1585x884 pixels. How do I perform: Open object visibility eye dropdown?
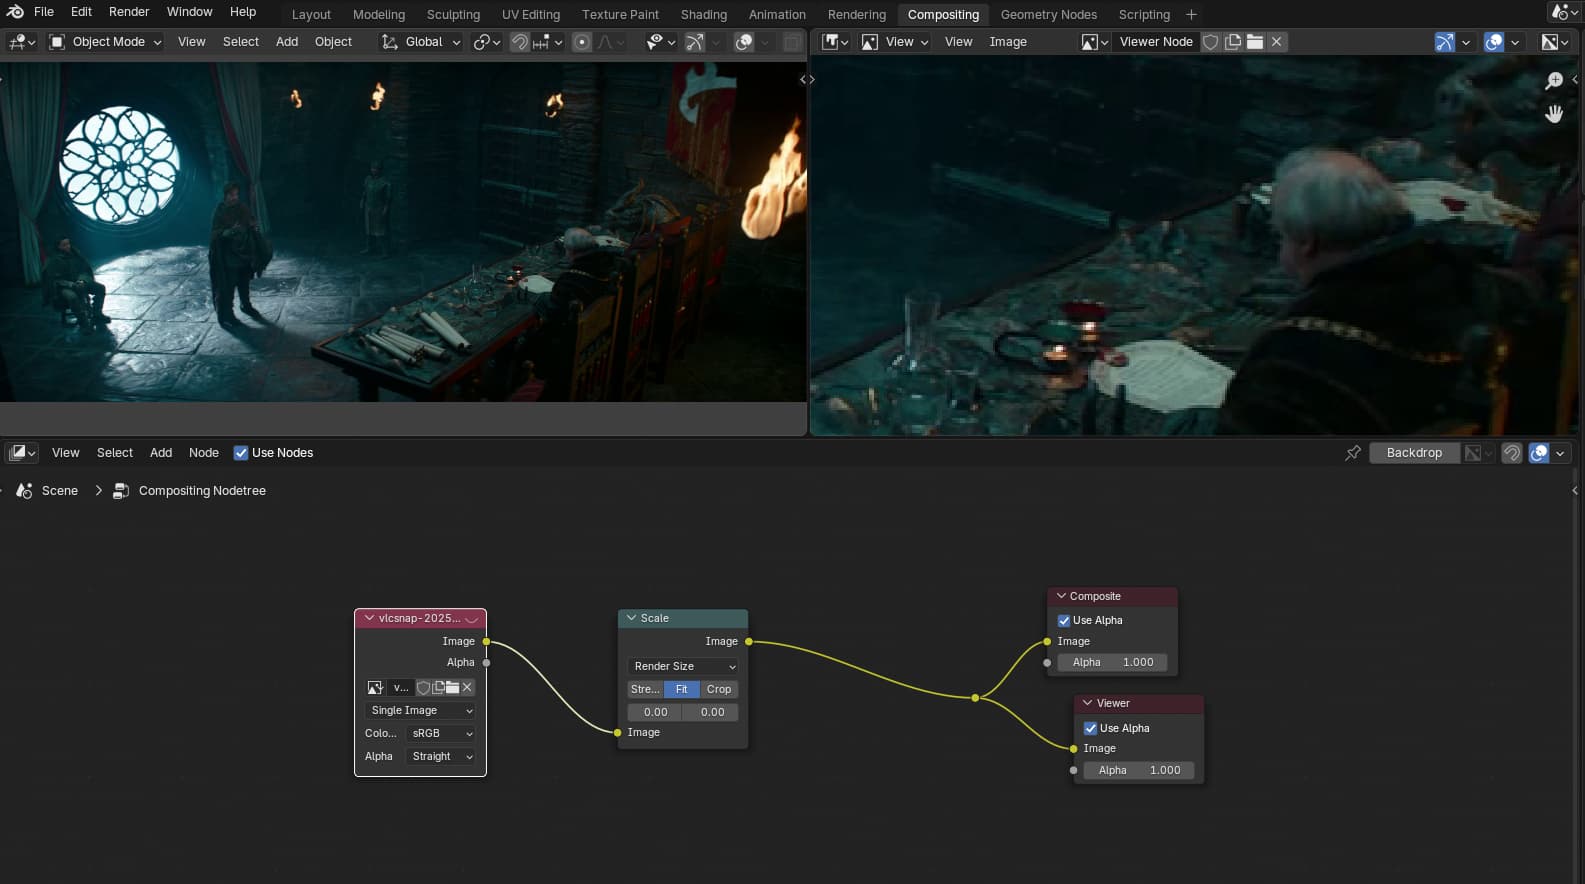[x=661, y=42]
